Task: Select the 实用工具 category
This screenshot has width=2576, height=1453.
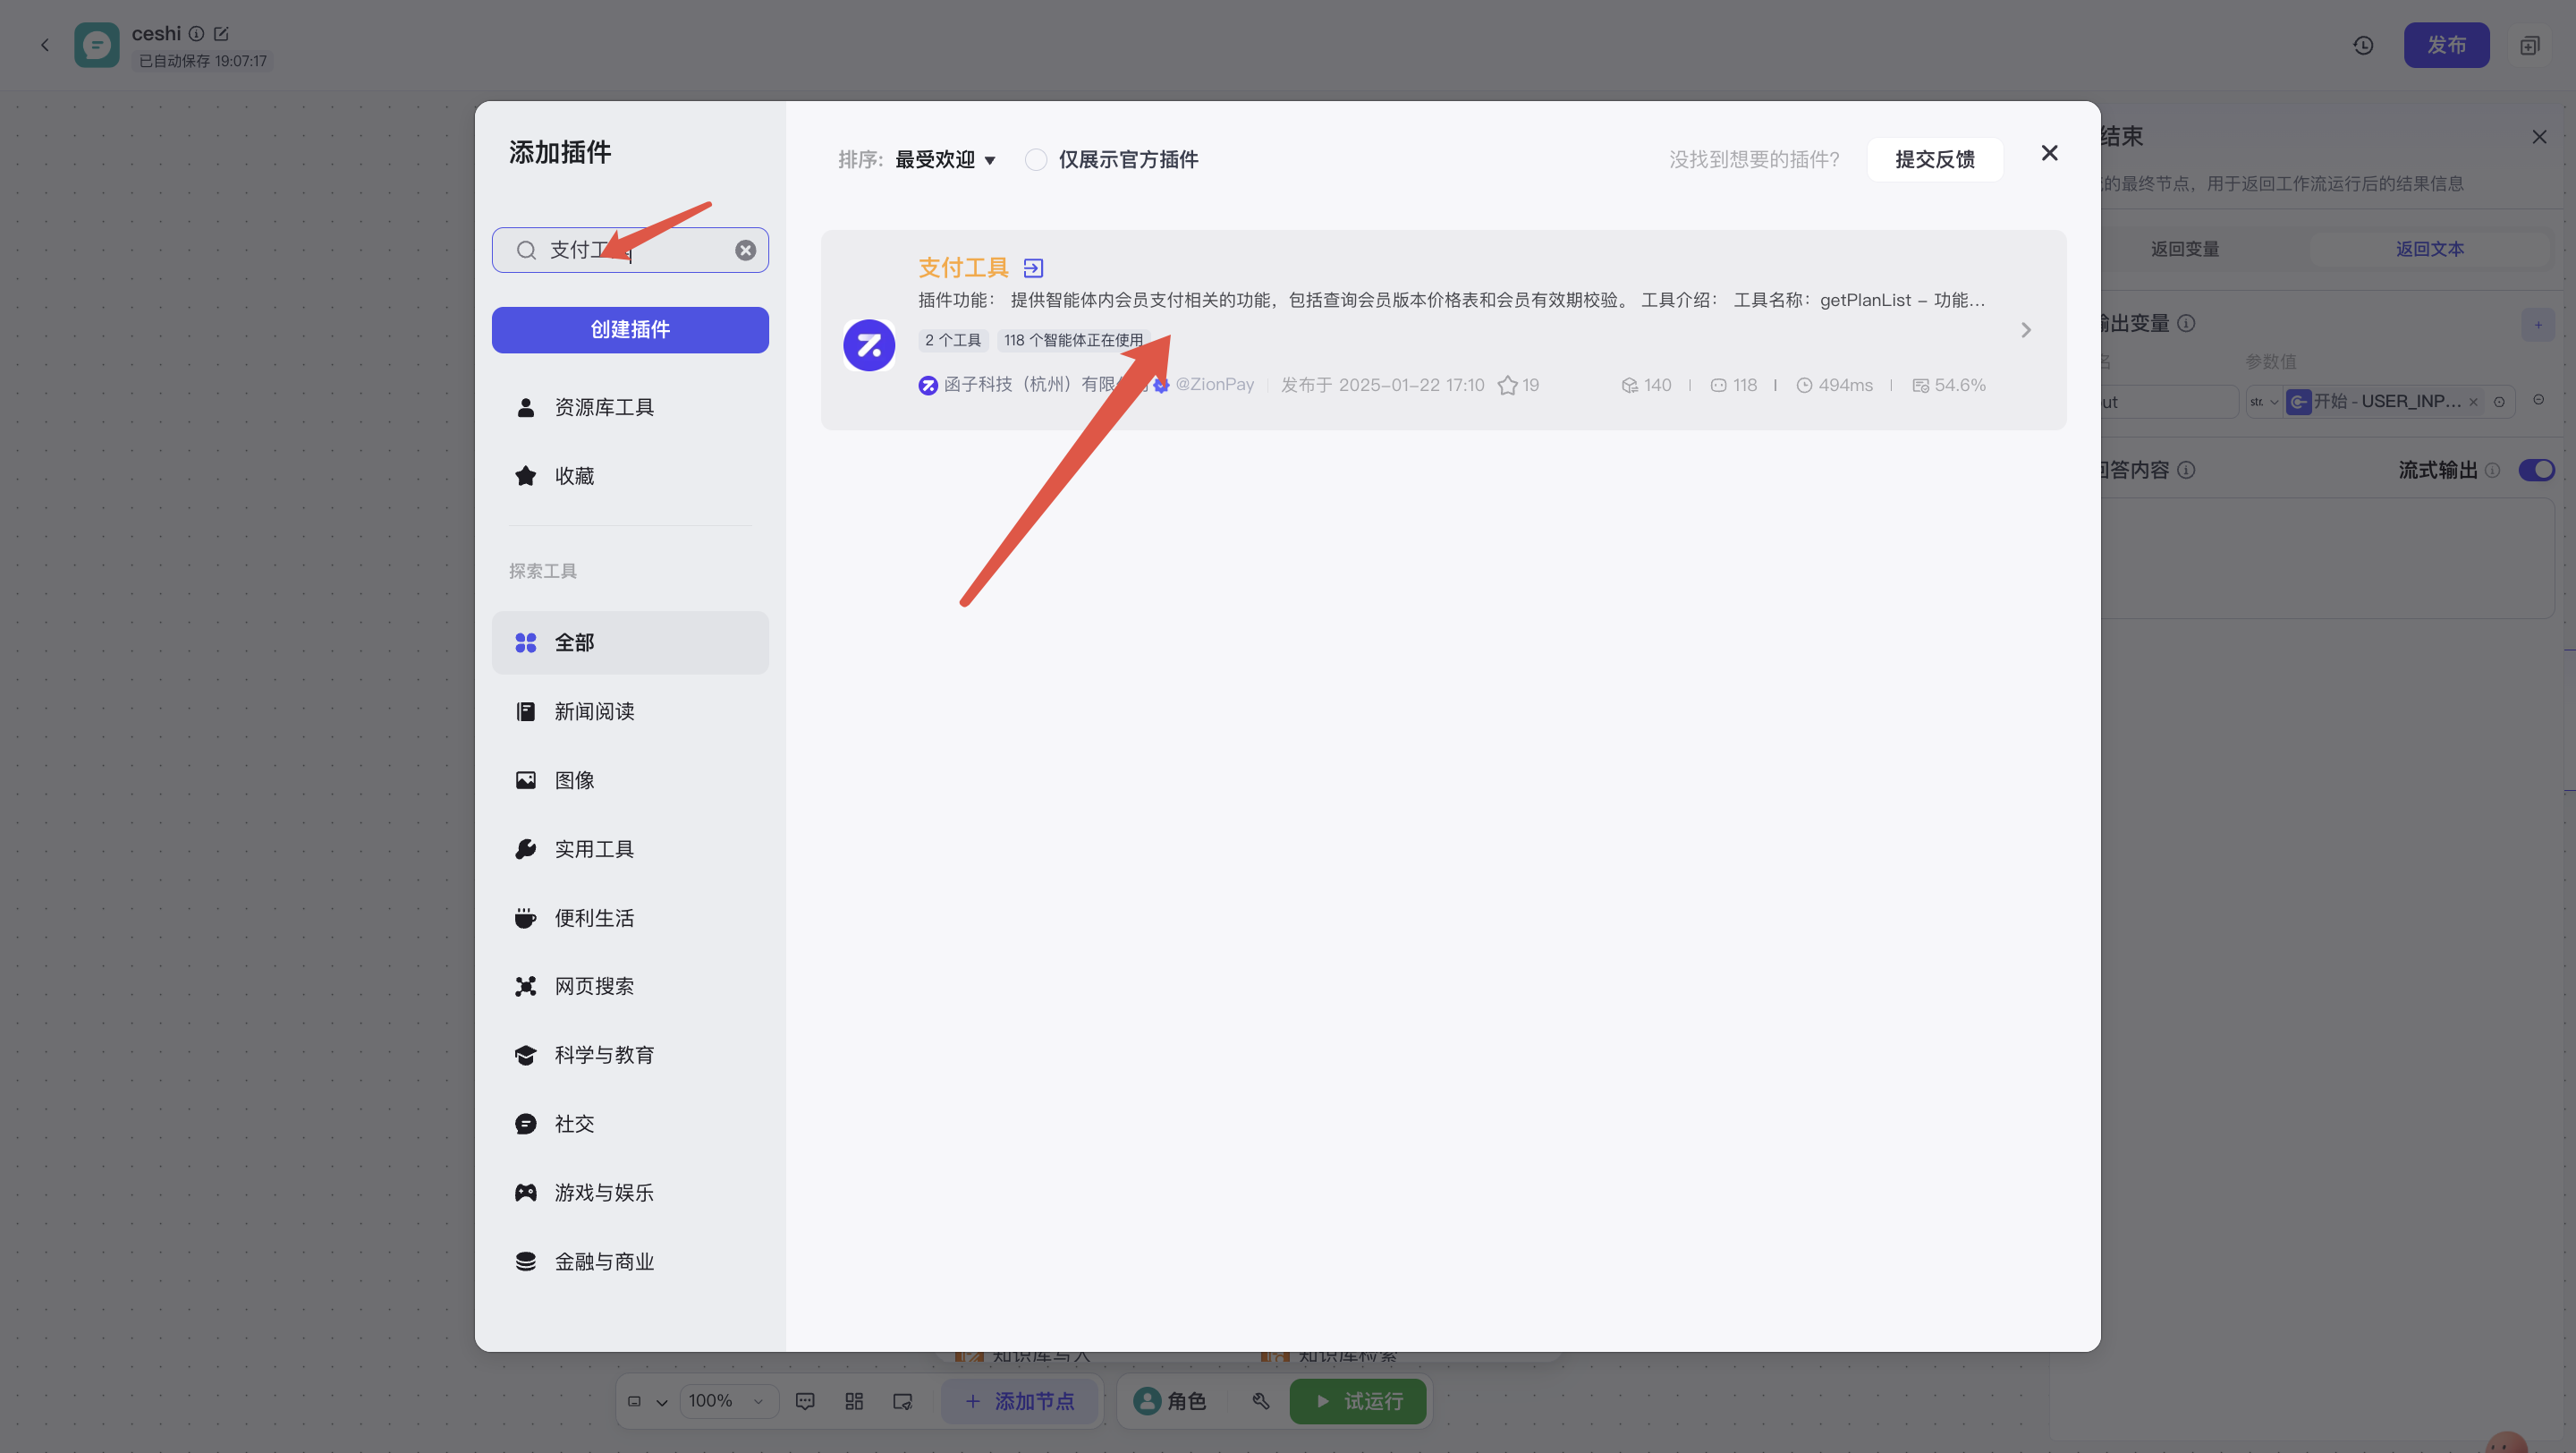Action: [x=630, y=849]
